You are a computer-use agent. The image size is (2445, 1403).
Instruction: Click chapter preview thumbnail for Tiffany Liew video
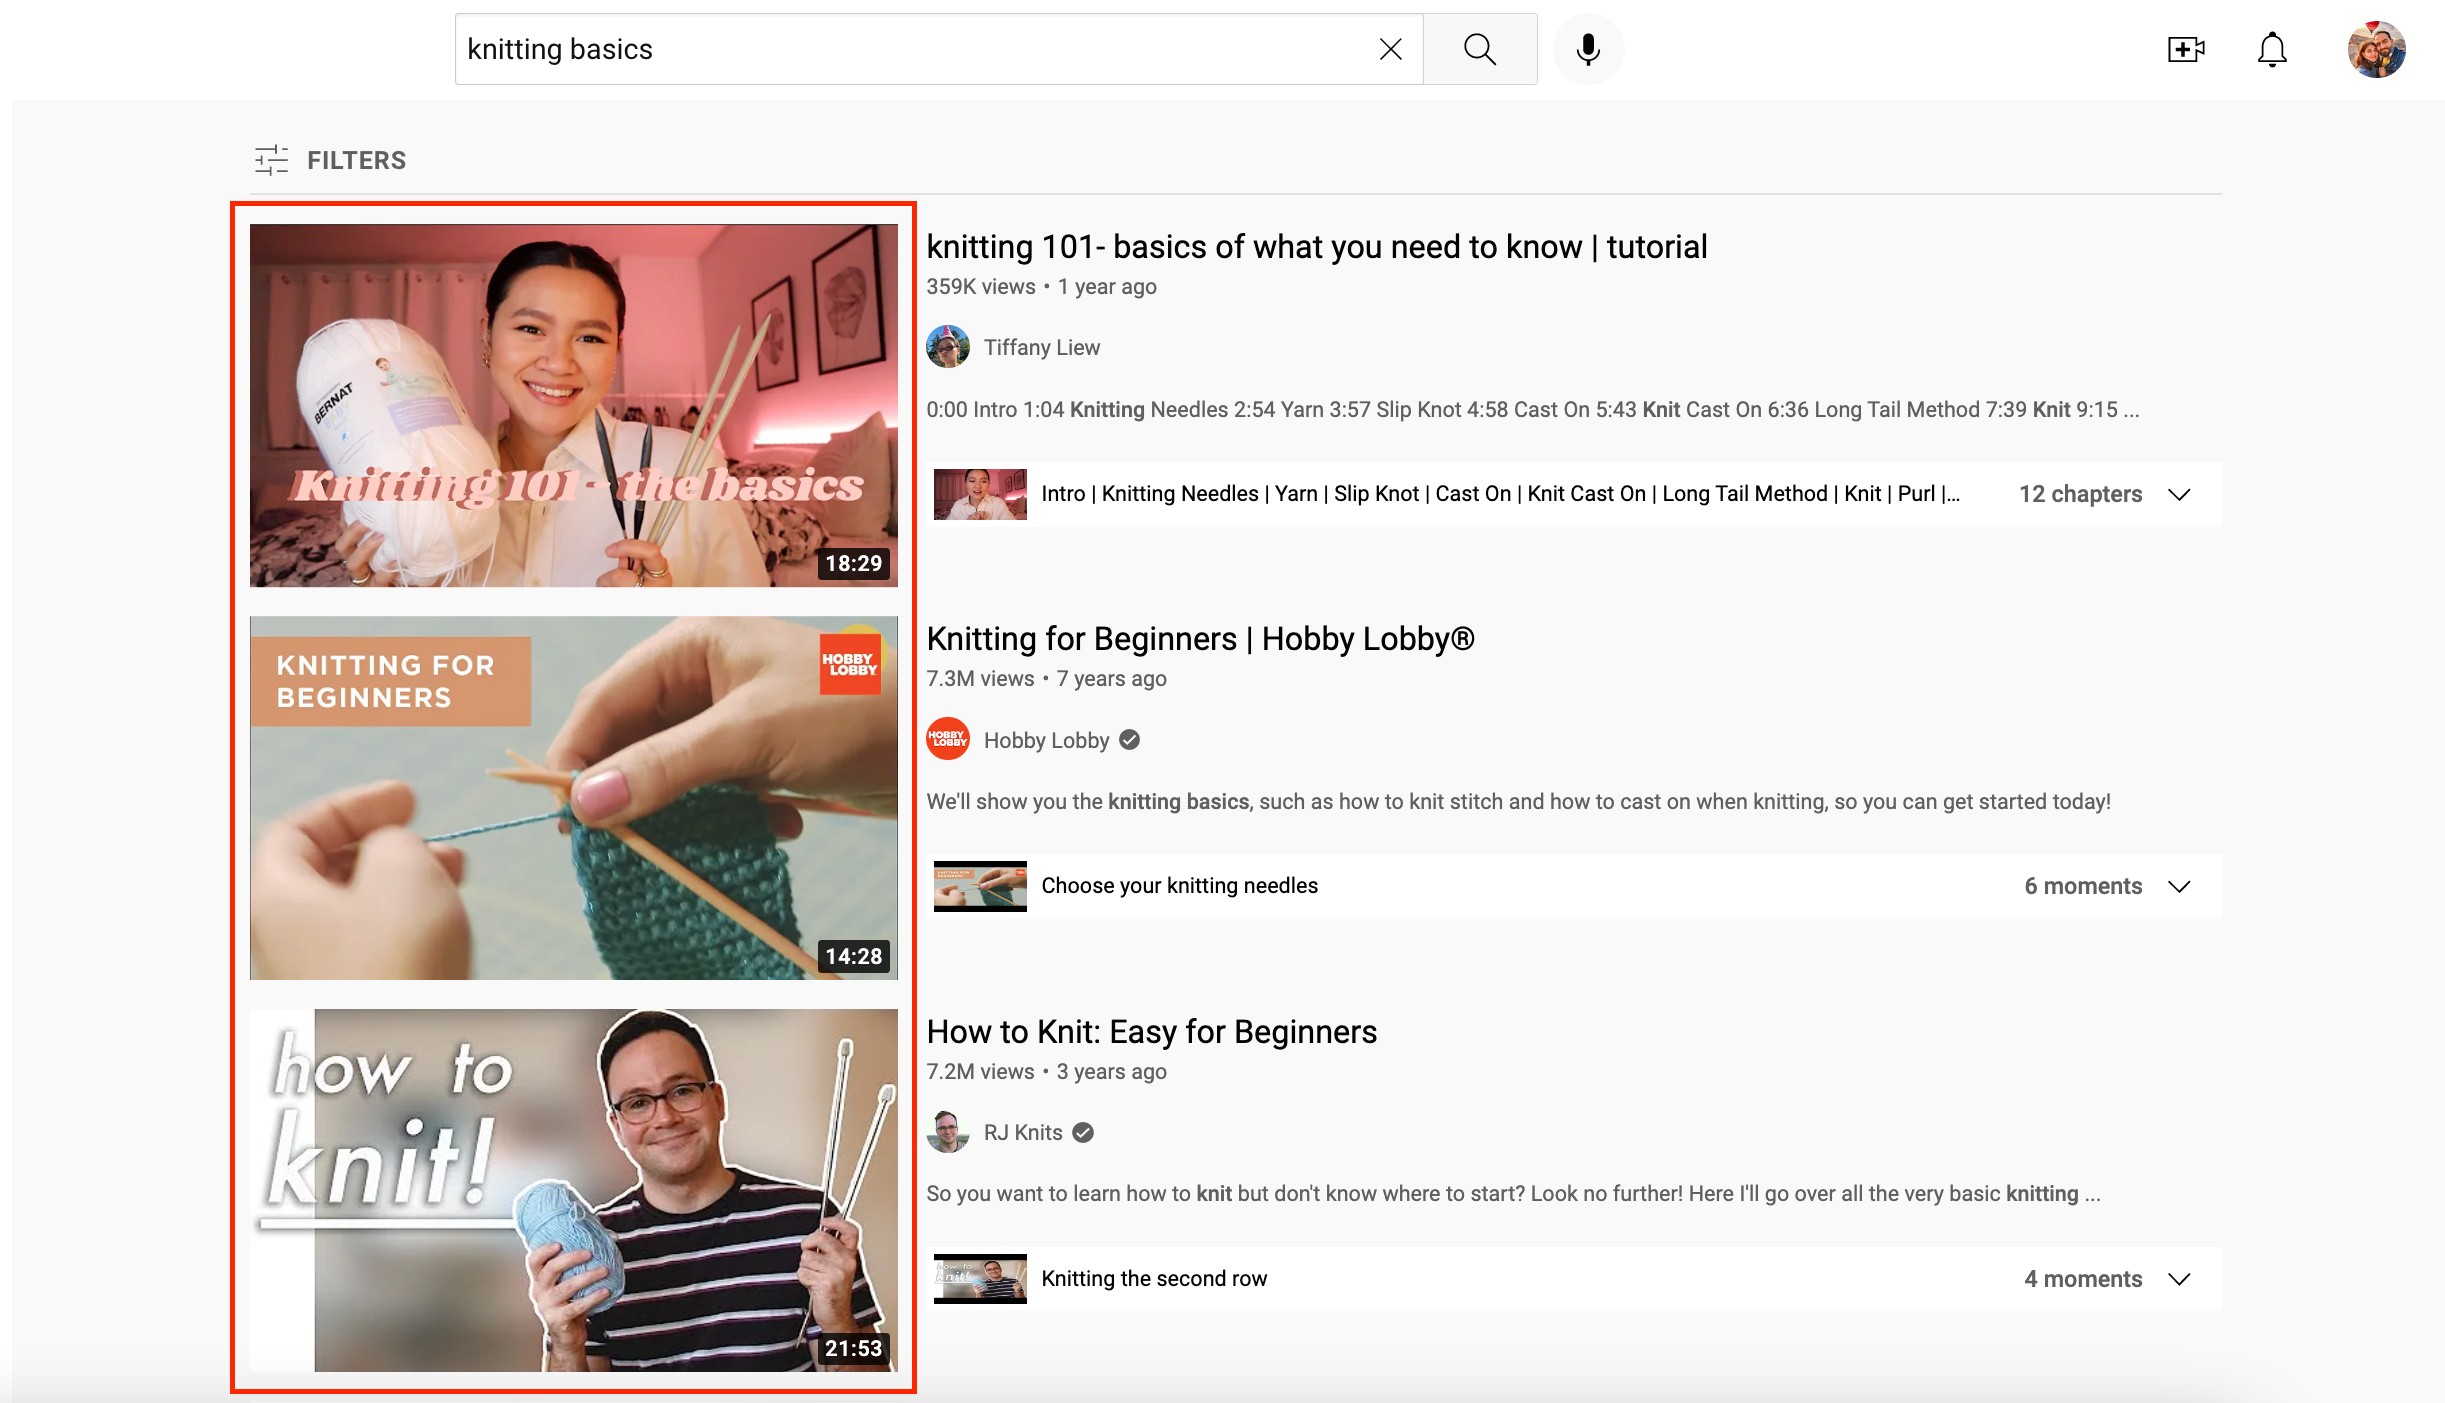[x=980, y=494]
